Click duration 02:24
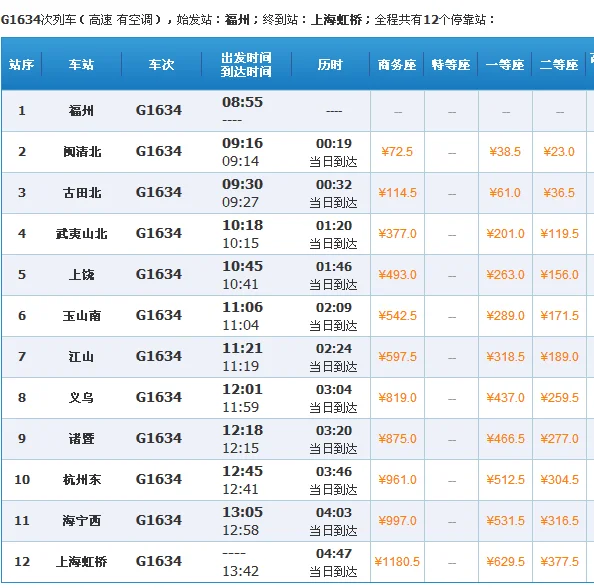594x588 pixels. [334, 348]
